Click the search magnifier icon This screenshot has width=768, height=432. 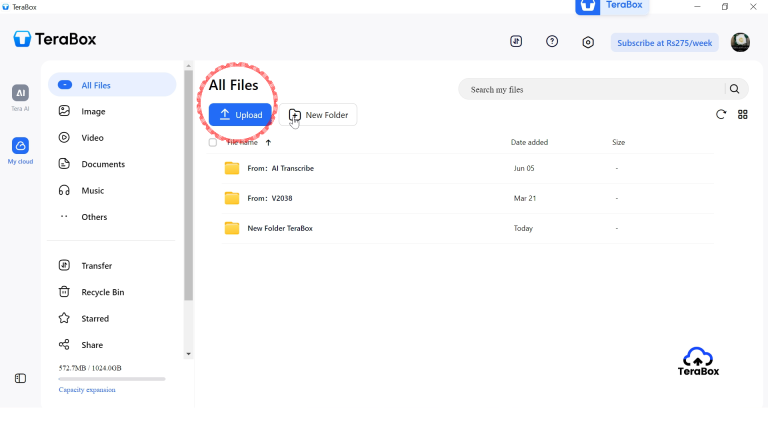click(x=735, y=89)
